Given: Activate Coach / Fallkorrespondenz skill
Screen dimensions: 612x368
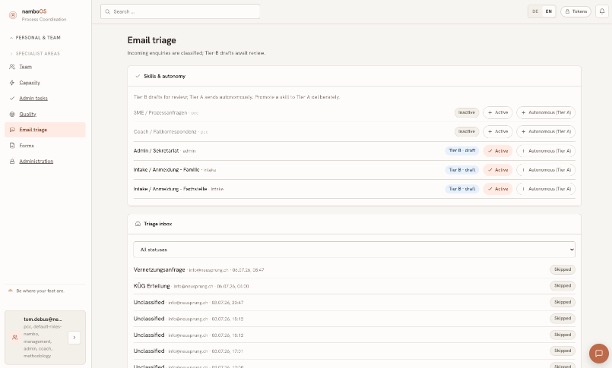Looking at the screenshot, I should coord(498,132).
